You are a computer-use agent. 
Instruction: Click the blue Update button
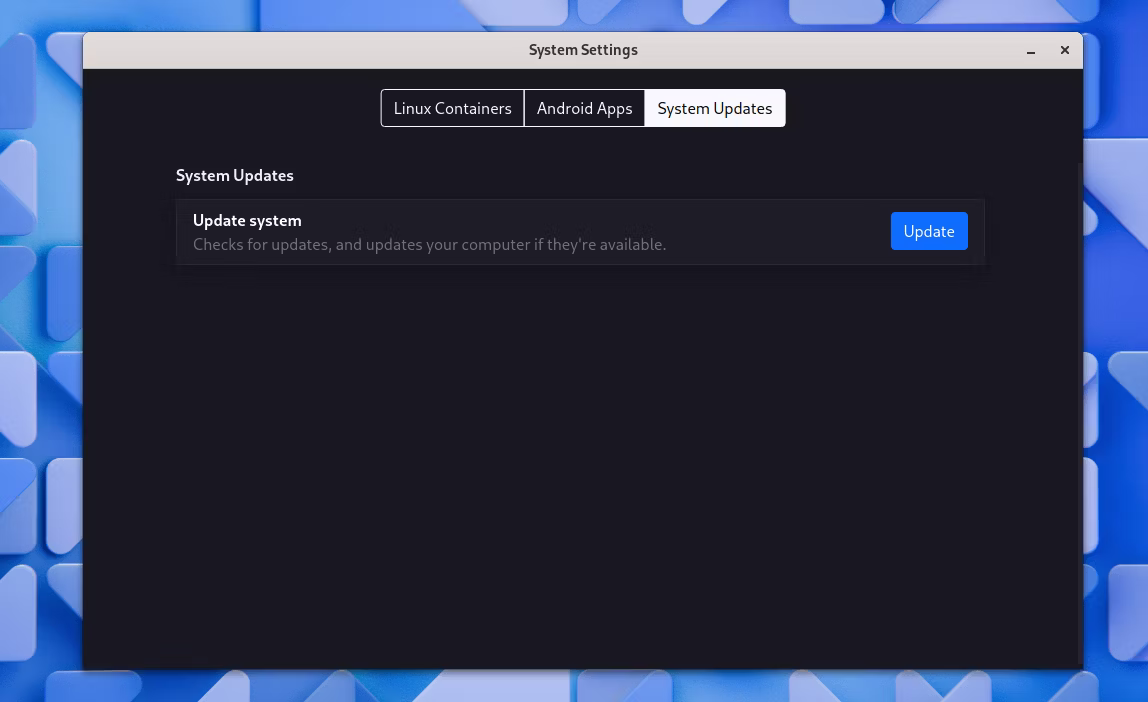pos(928,231)
